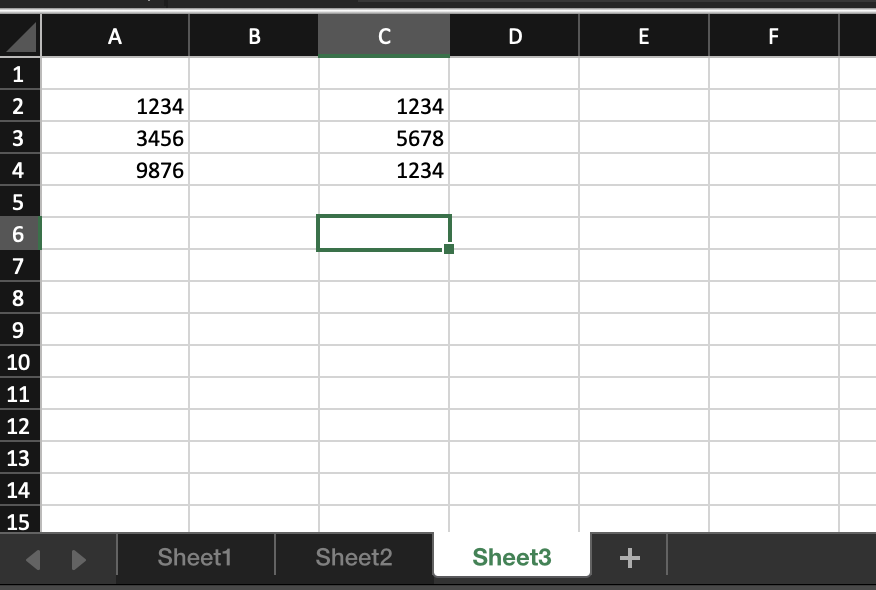This screenshot has height=590, width=876.
Task: Click the Select All corner triangle
Action: 21,36
